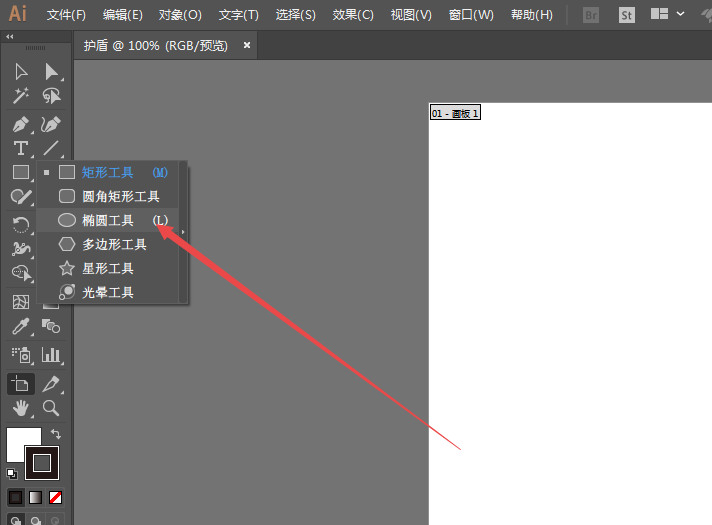This screenshot has height=525, width=712.
Task: Choose 椭圆工具 from flyout
Action: (x=108, y=220)
